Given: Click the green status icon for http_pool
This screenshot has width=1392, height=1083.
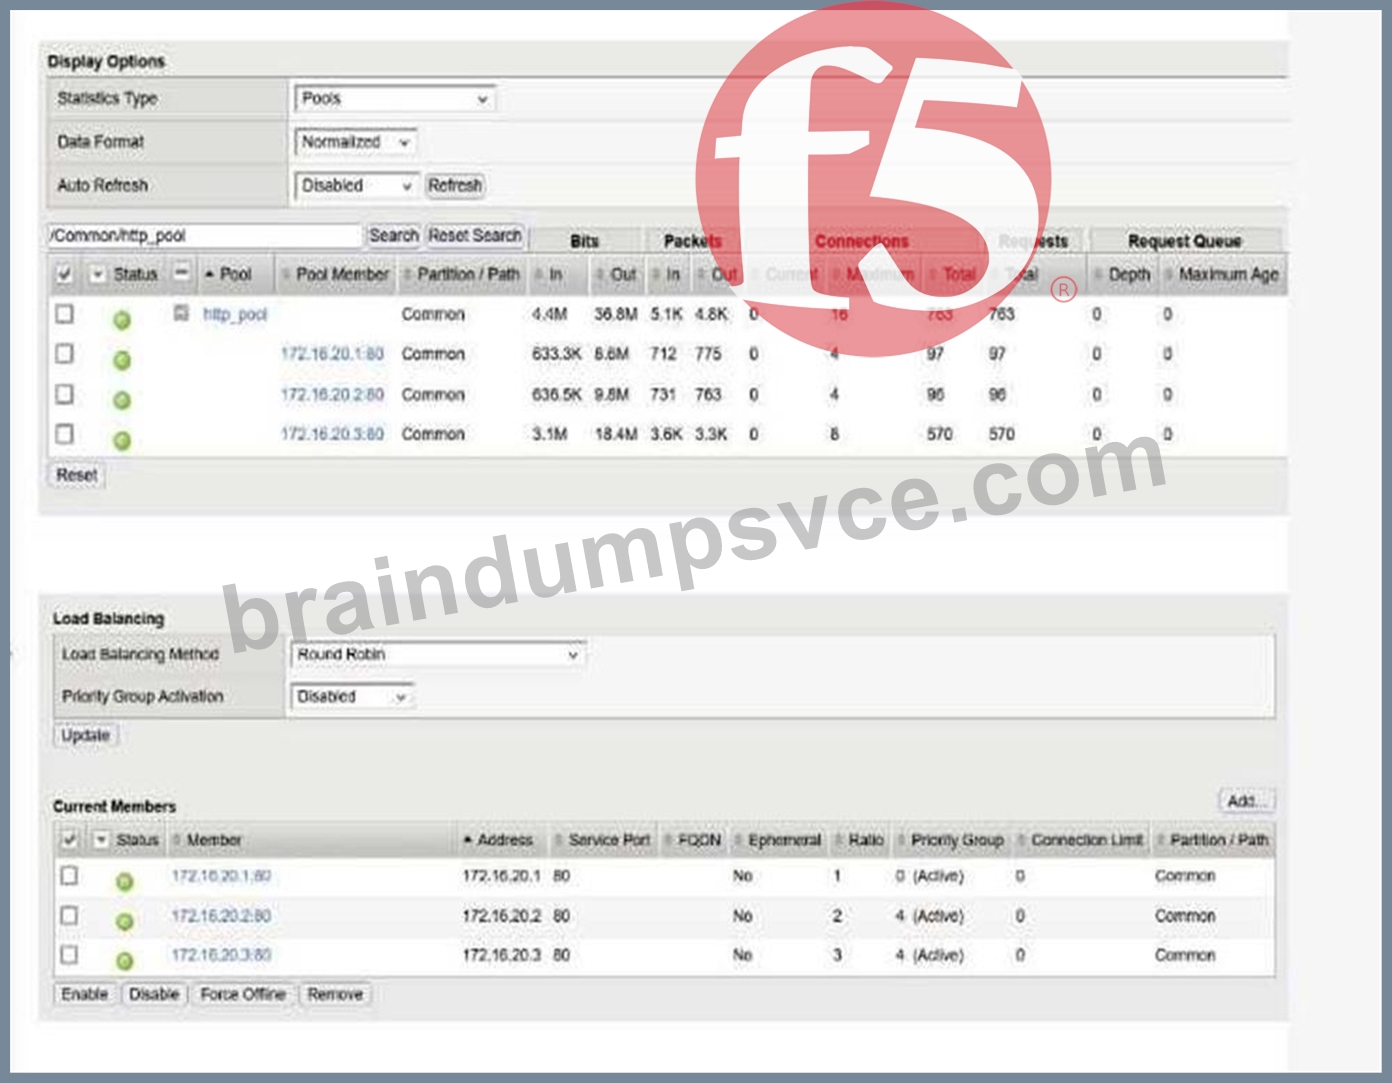Looking at the screenshot, I should click(122, 320).
